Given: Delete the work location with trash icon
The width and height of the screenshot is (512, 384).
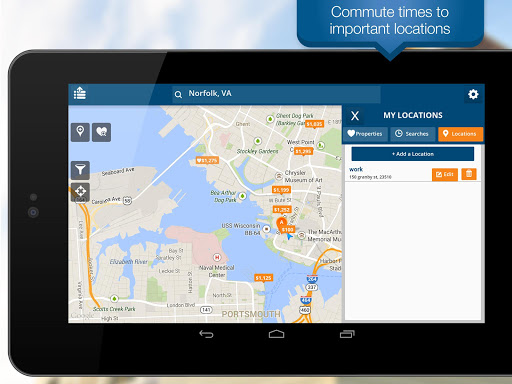Looking at the screenshot, I should tap(469, 174).
